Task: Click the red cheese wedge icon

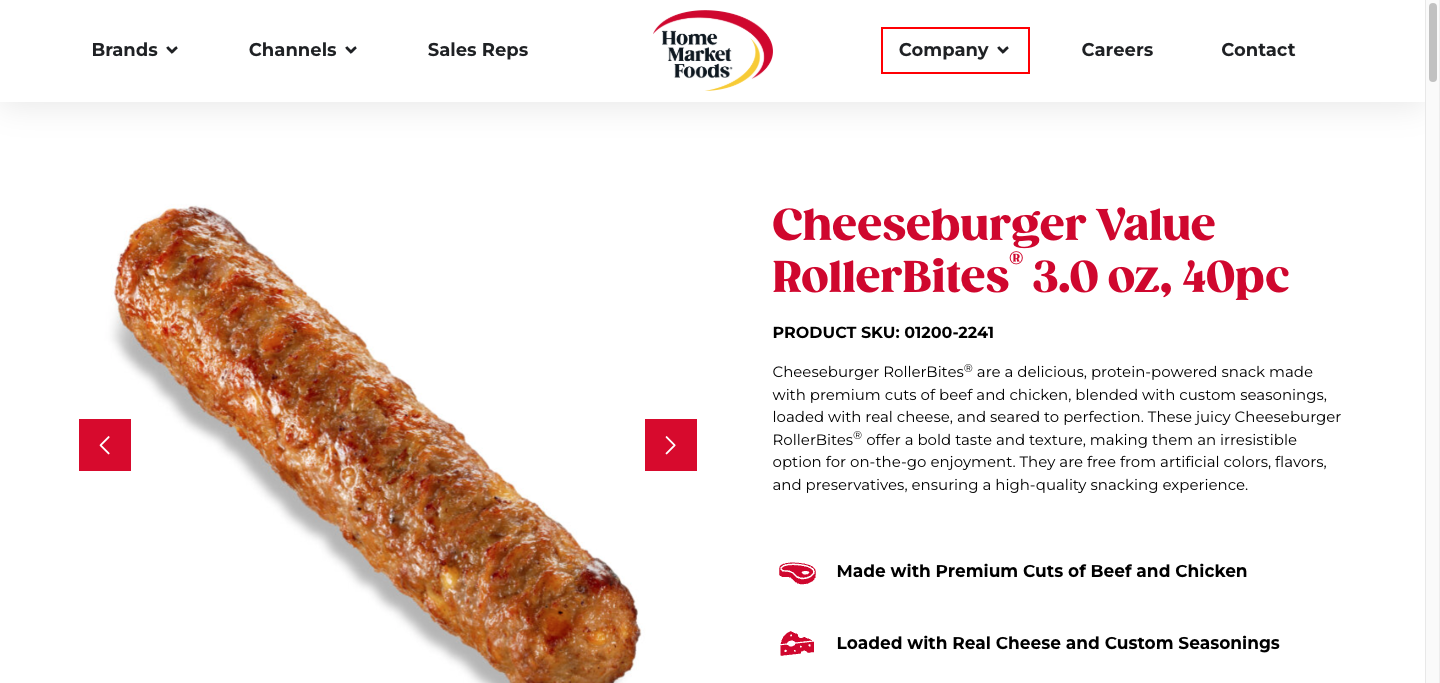Action: [797, 644]
